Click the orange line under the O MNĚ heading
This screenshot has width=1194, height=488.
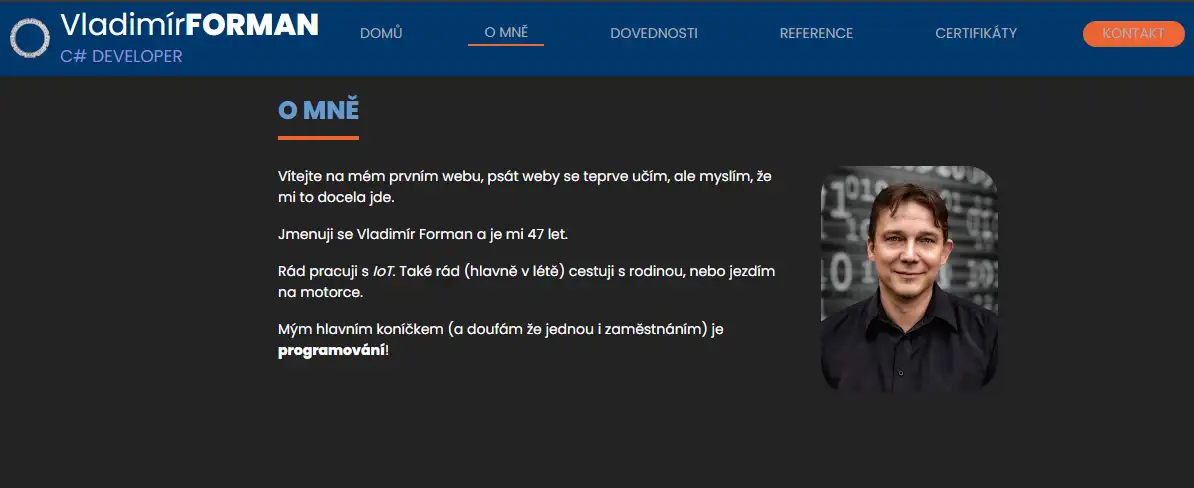(318, 137)
